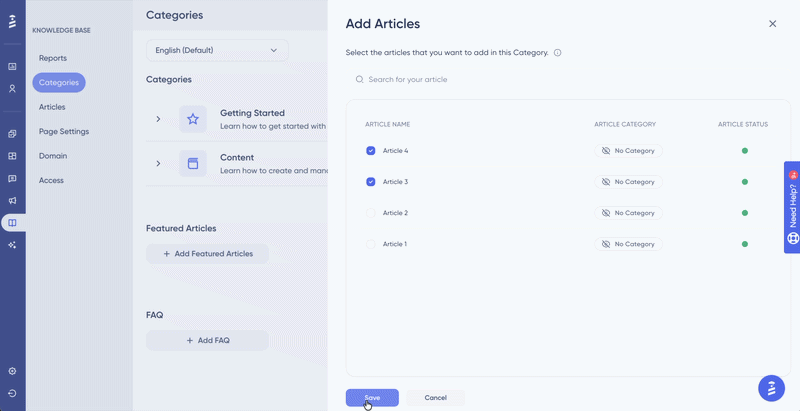The width and height of the screenshot is (800, 411).
Task: Click the green status dot for Article 2
Action: (x=745, y=213)
